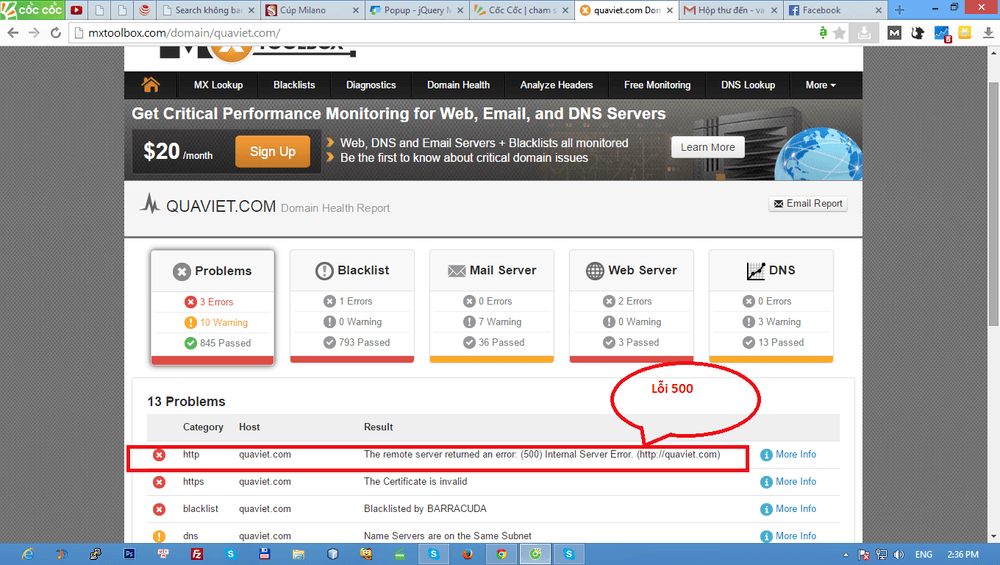This screenshot has height=565, width=1000.
Task: Click '793 Passed' in Blacklist card
Action: pyautogui.click(x=364, y=342)
